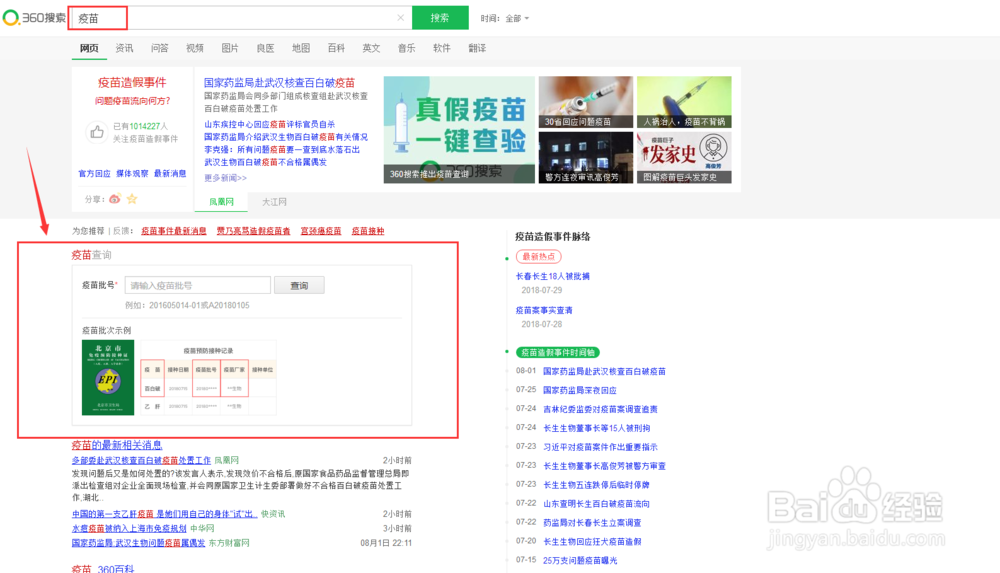Viewport: 1000px width, 573px height.
Task: Click the 疫苗接种 suggestion
Action: pyautogui.click(x=368, y=231)
